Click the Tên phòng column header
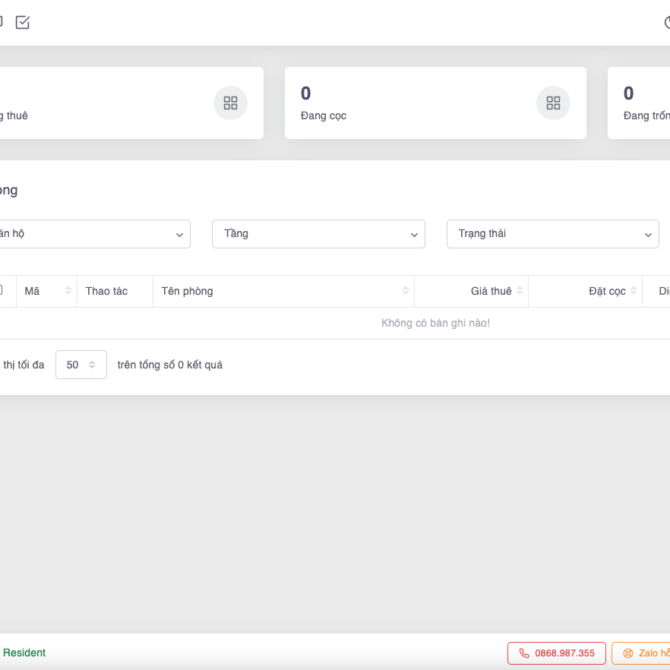 [x=187, y=291]
